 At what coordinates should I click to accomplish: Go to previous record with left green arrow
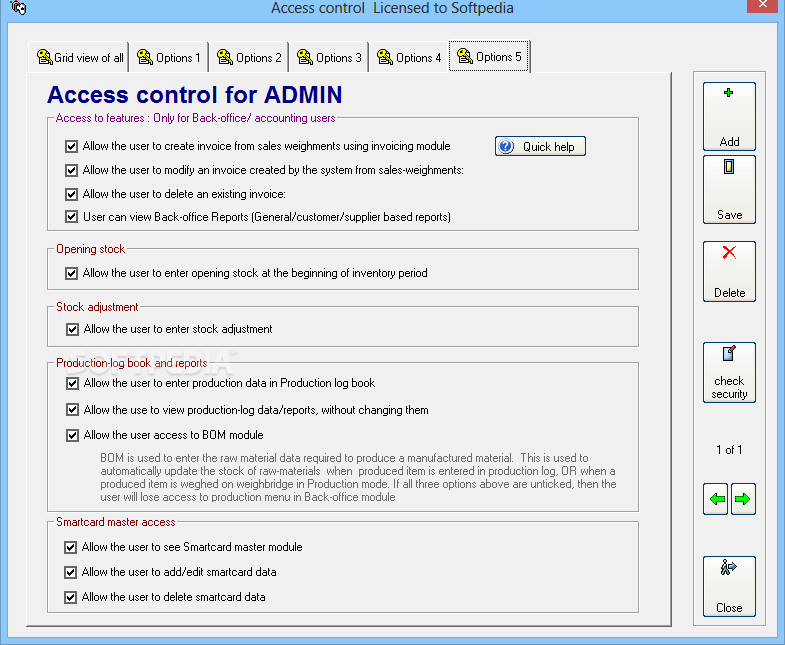pyautogui.click(x=716, y=499)
